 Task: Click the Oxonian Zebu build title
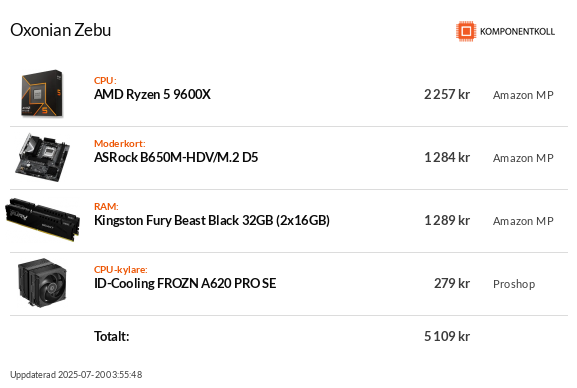click(60, 30)
